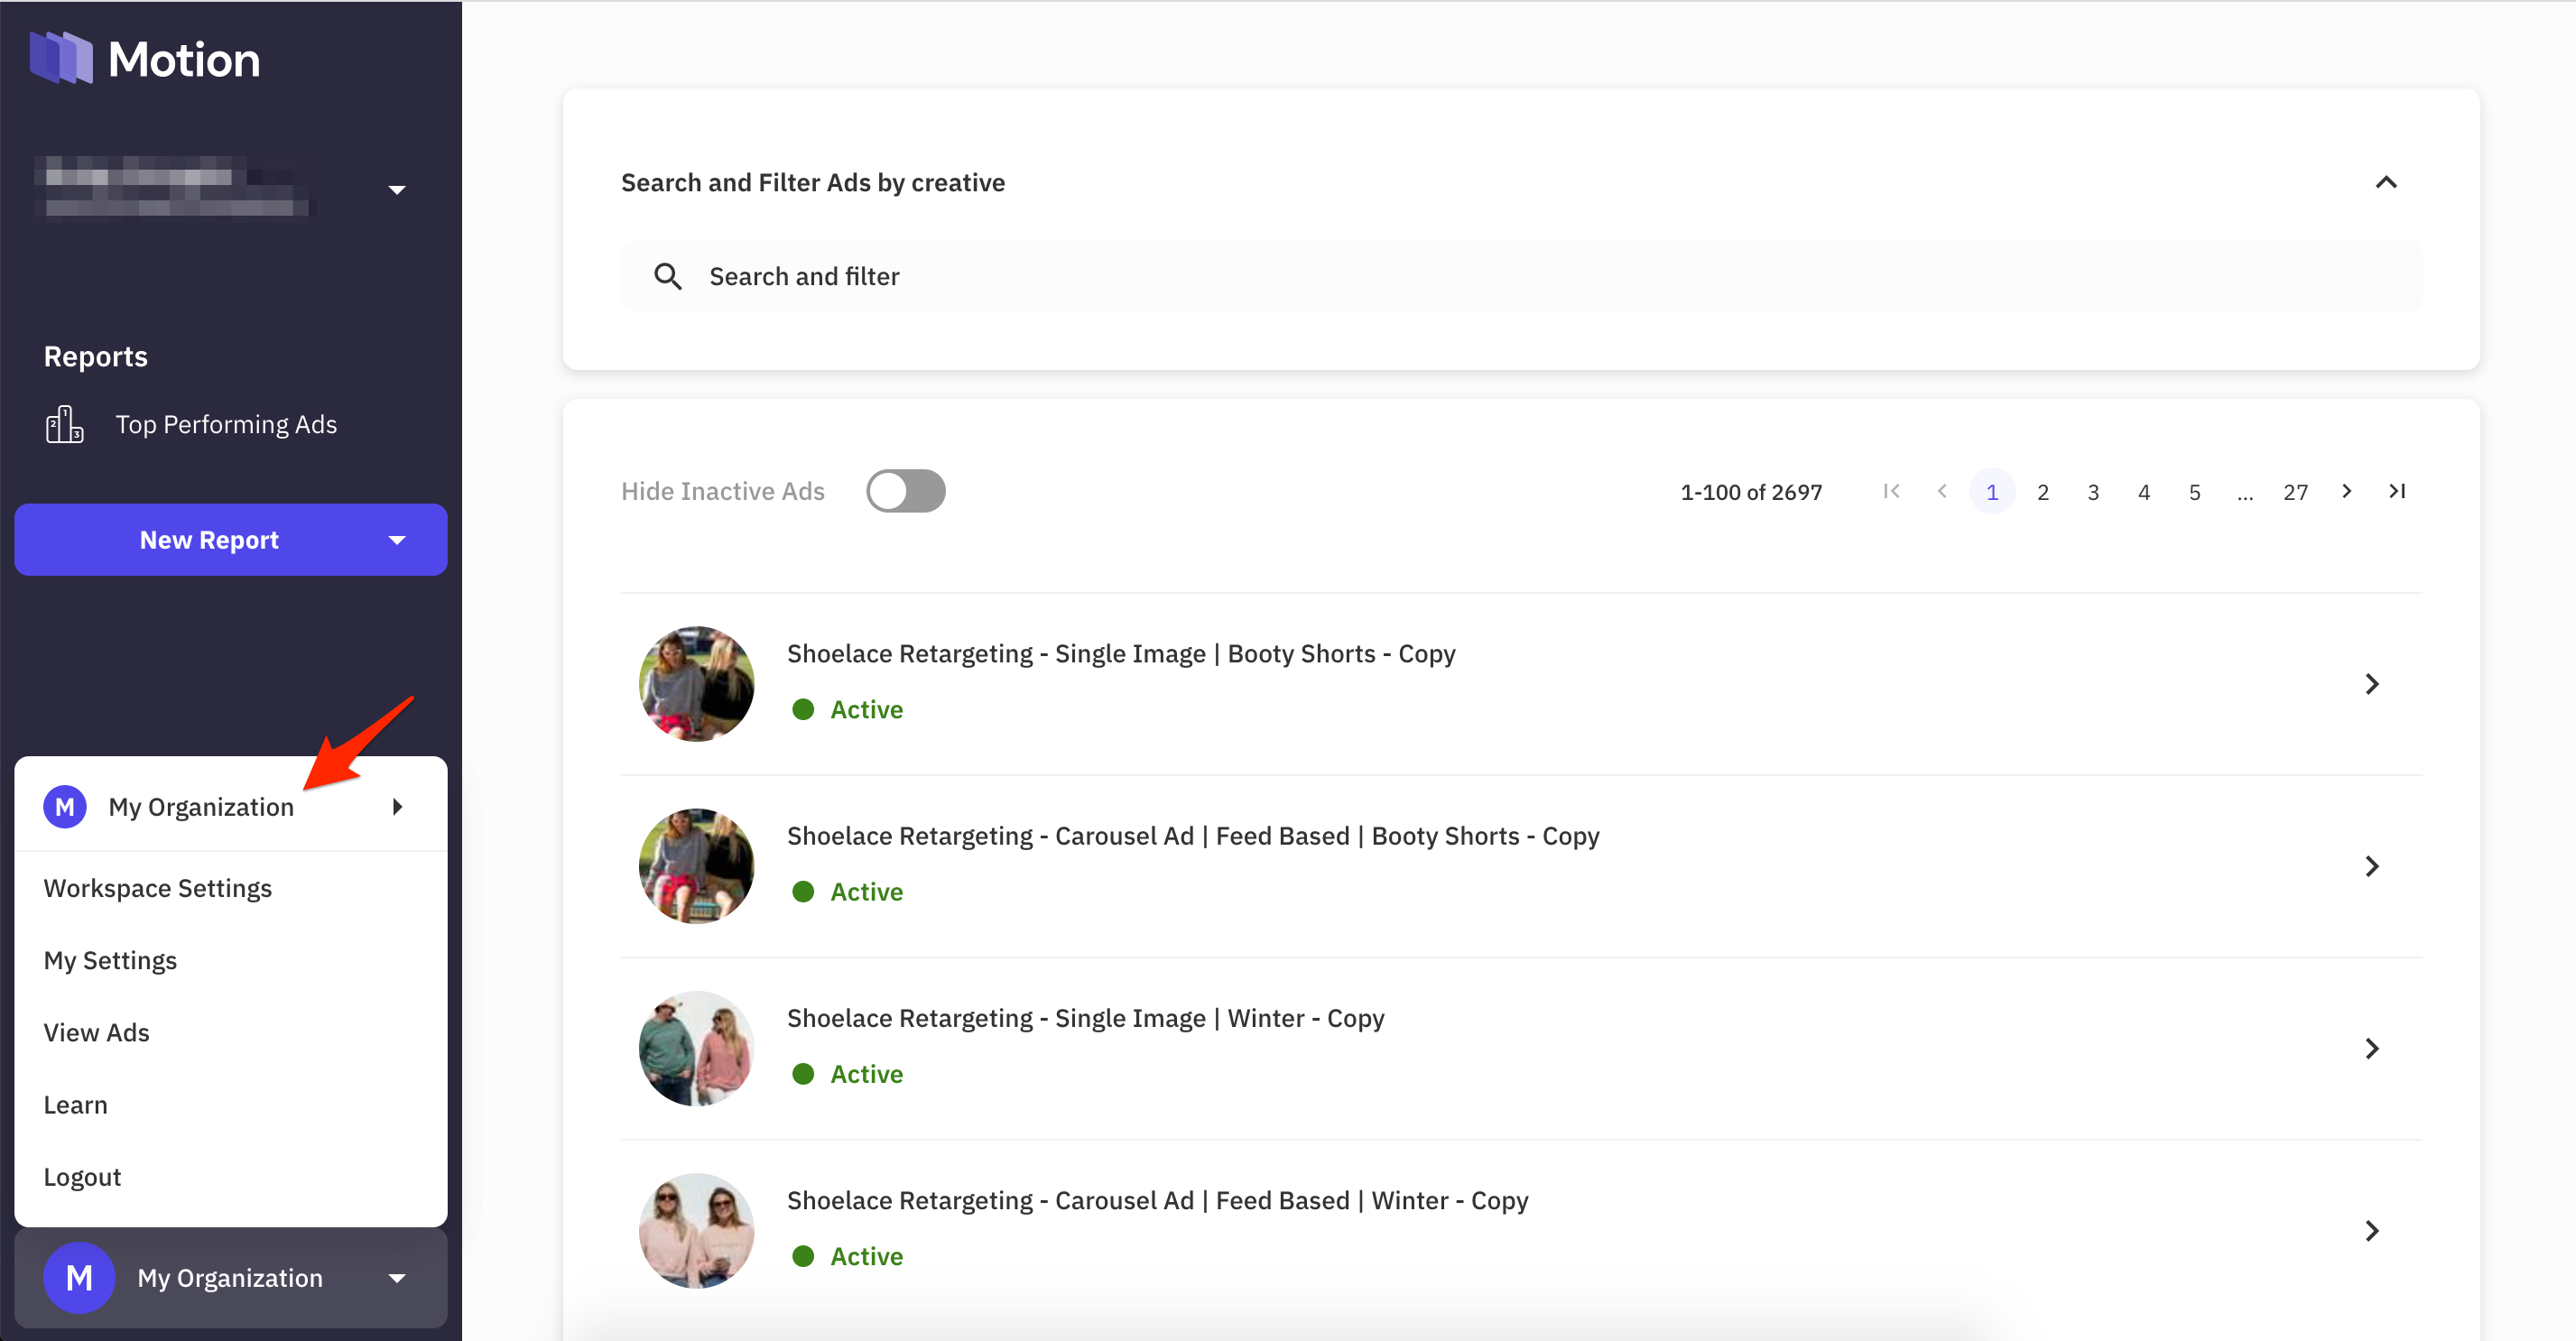Viewport: 2576px width, 1341px height.
Task: Jump to the first page of results
Action: pos(1890,491)
